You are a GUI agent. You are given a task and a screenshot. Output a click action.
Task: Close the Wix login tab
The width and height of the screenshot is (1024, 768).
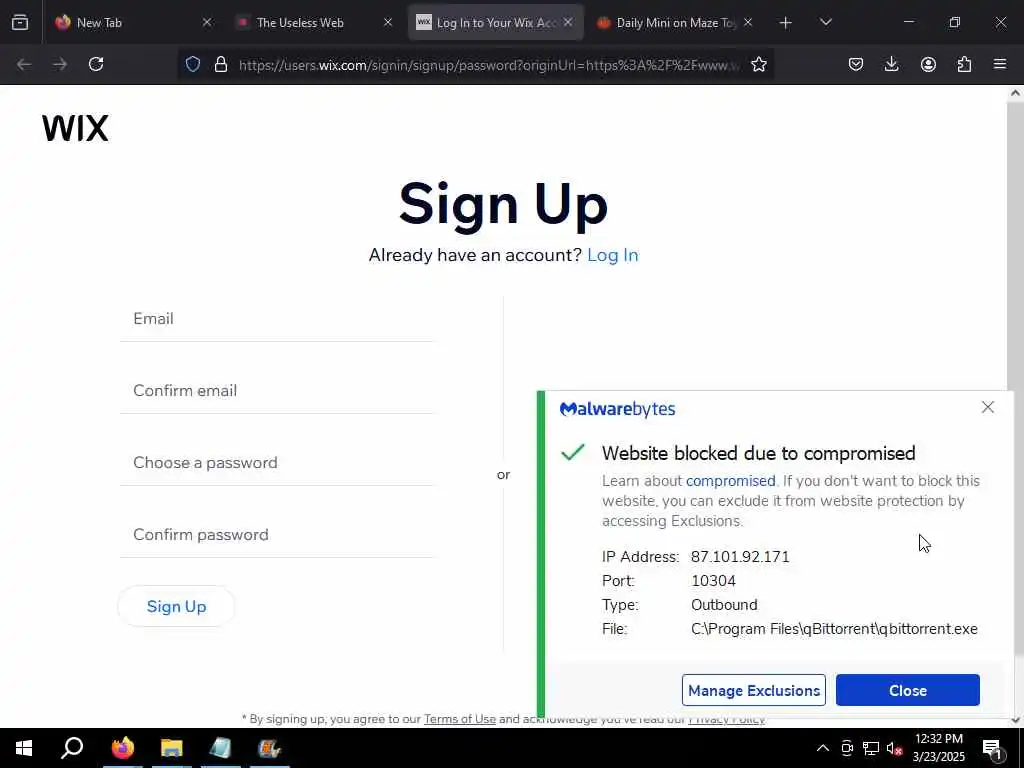(568, 22)
